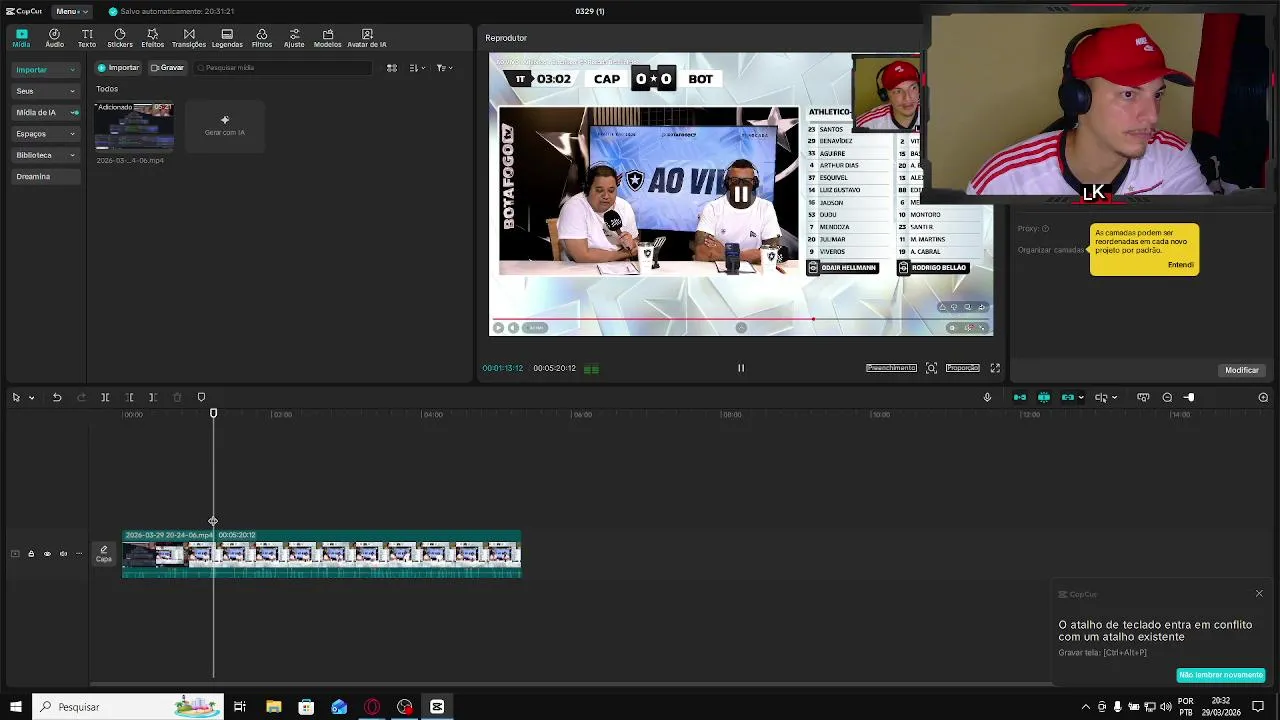The height and width of the screenshot is (720, 1280).
Task: Expand the Mídia de IA section
Action: (x=45, y=112)
